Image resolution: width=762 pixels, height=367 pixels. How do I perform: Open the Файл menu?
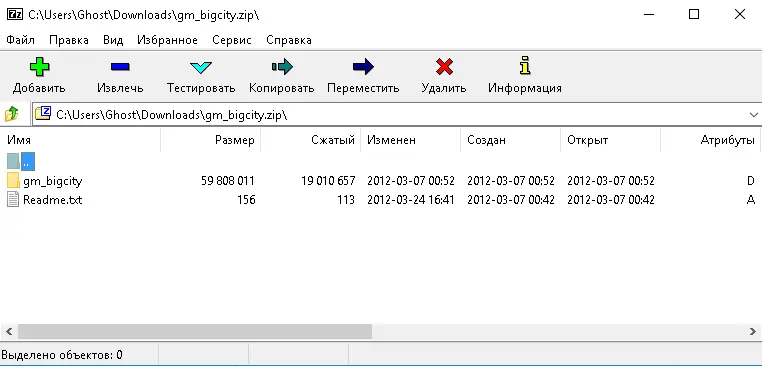[20, 40]
